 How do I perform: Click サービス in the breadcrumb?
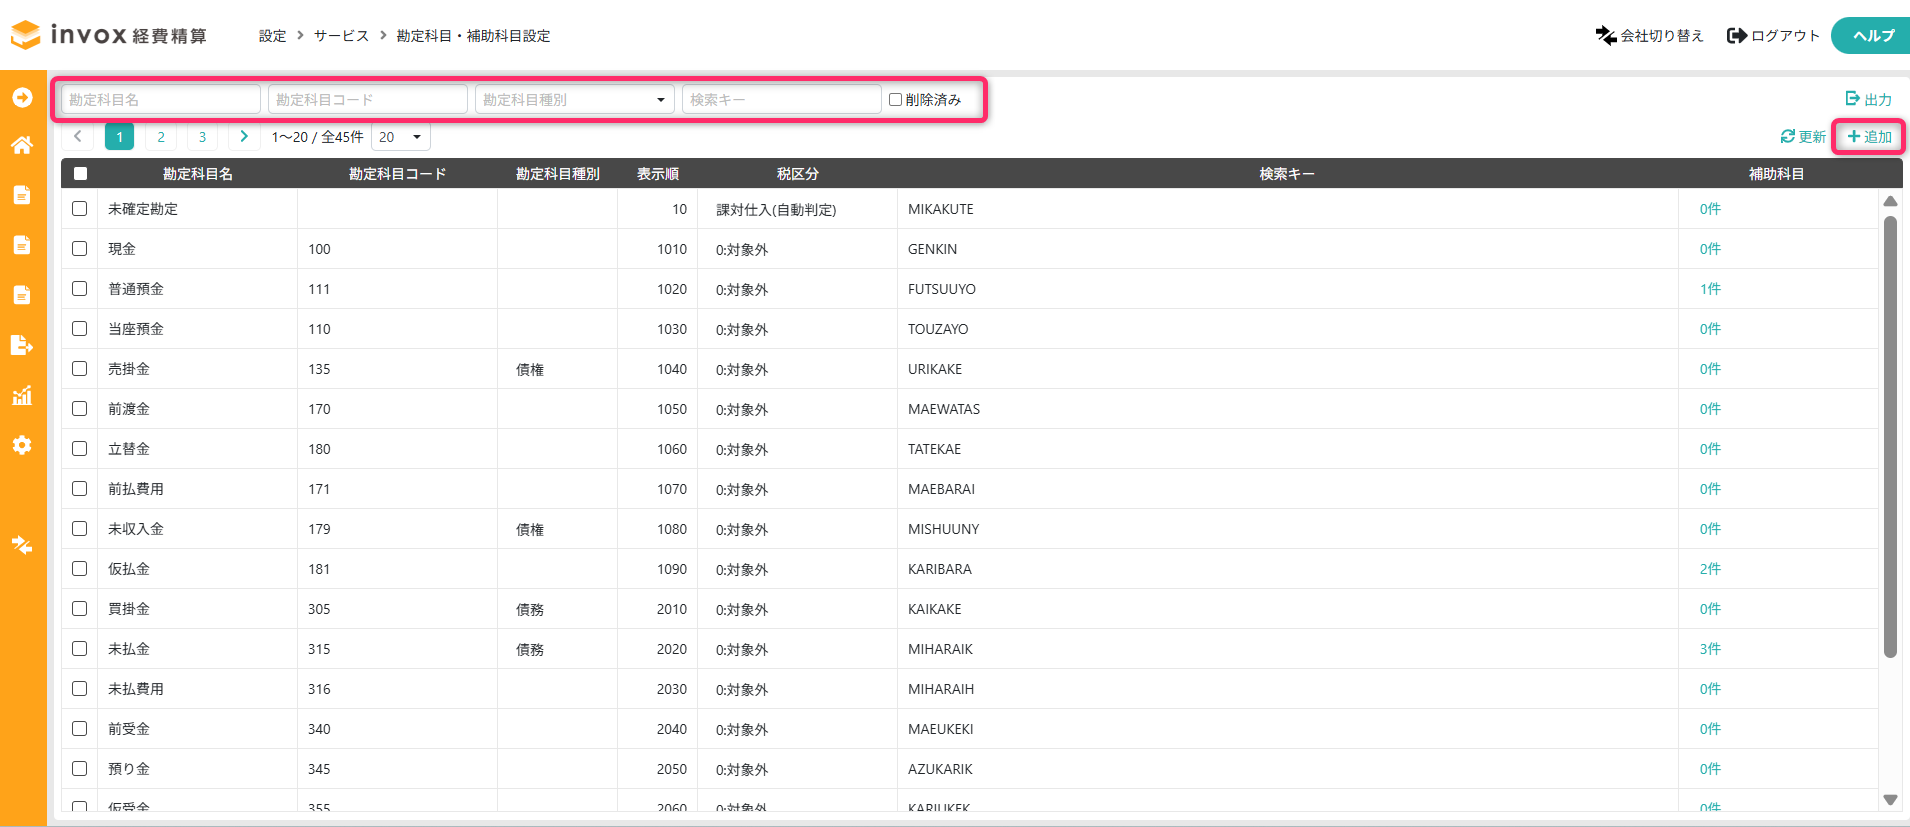[341, 36]
